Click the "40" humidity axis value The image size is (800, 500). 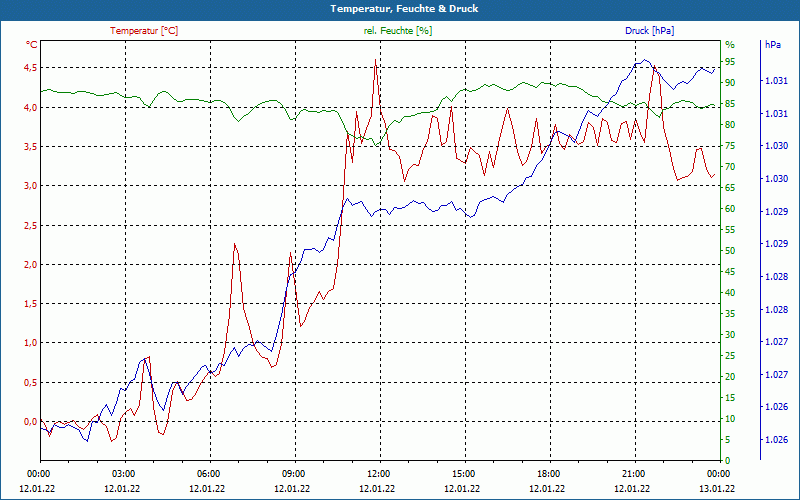point(730,292)
